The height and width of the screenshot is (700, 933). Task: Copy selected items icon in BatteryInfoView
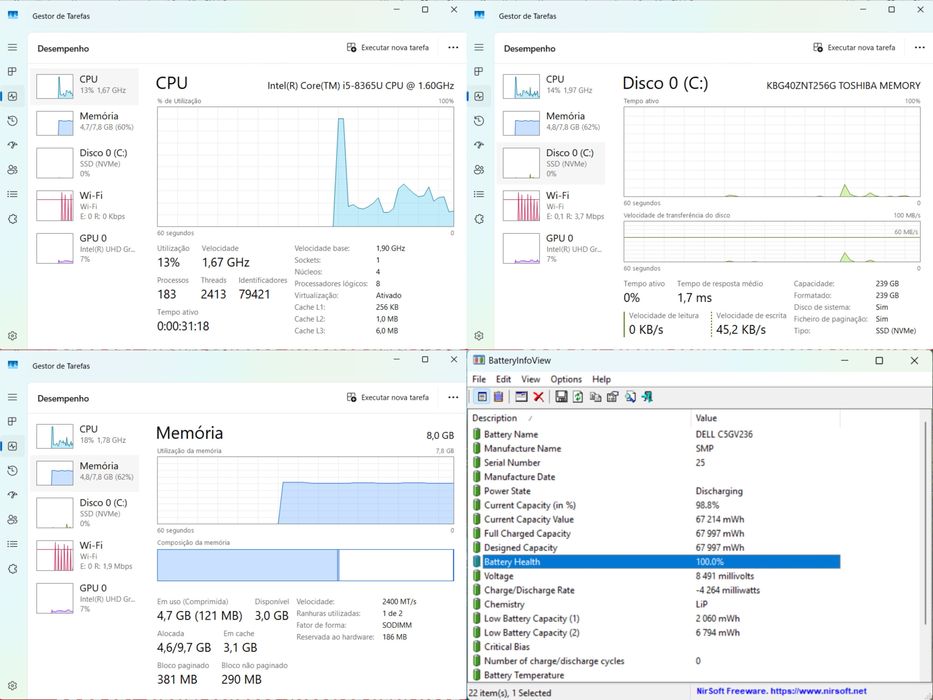(x=595, y=397)
